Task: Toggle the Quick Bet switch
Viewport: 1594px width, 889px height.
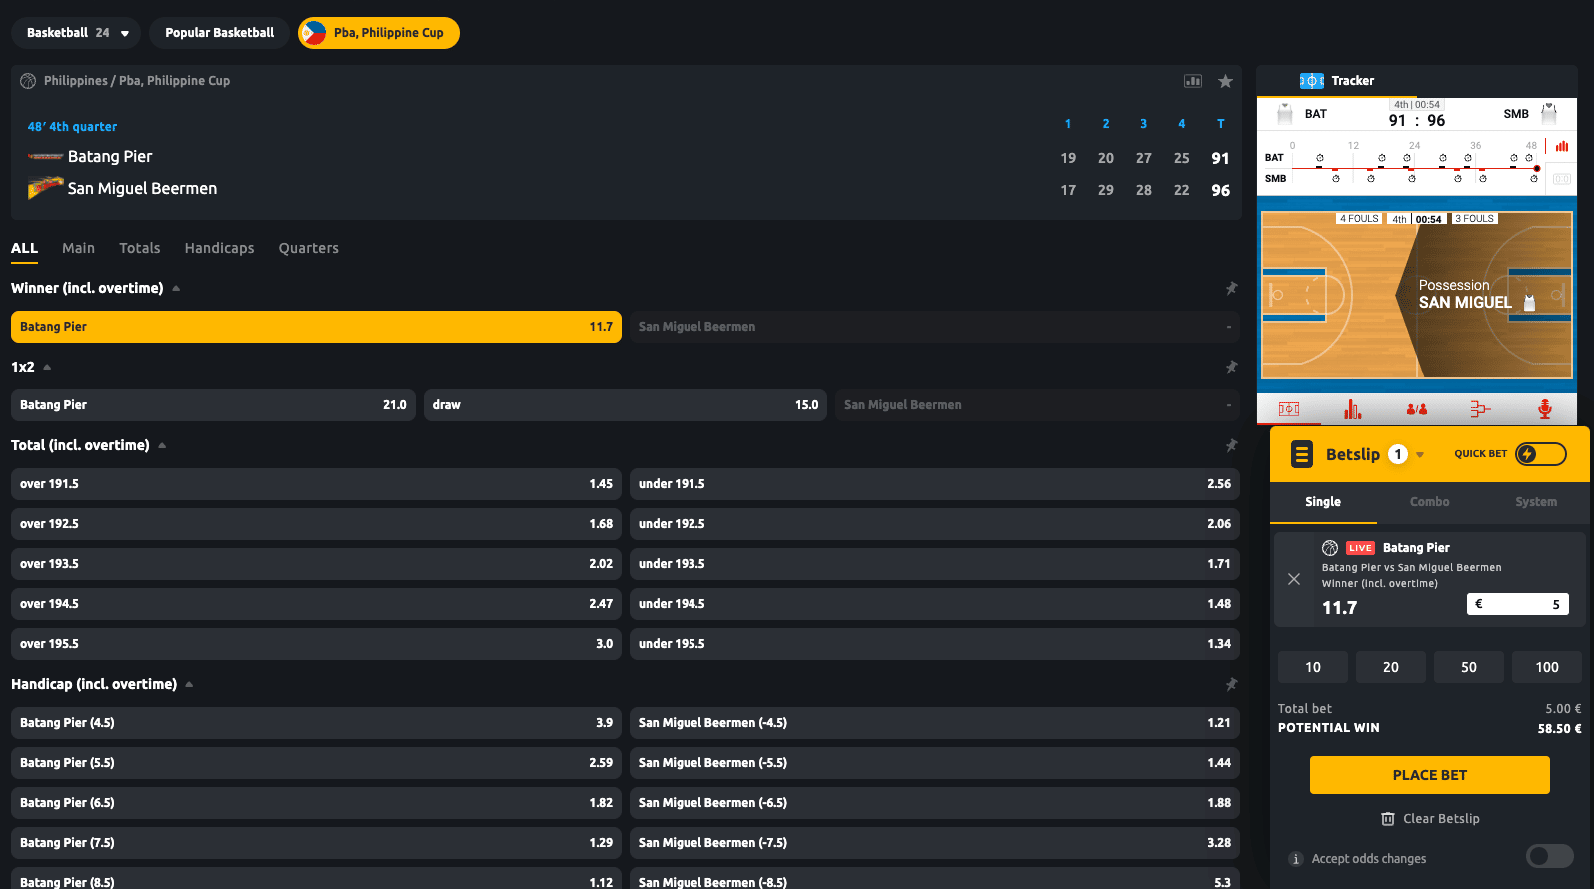Action: [1541, 454]
